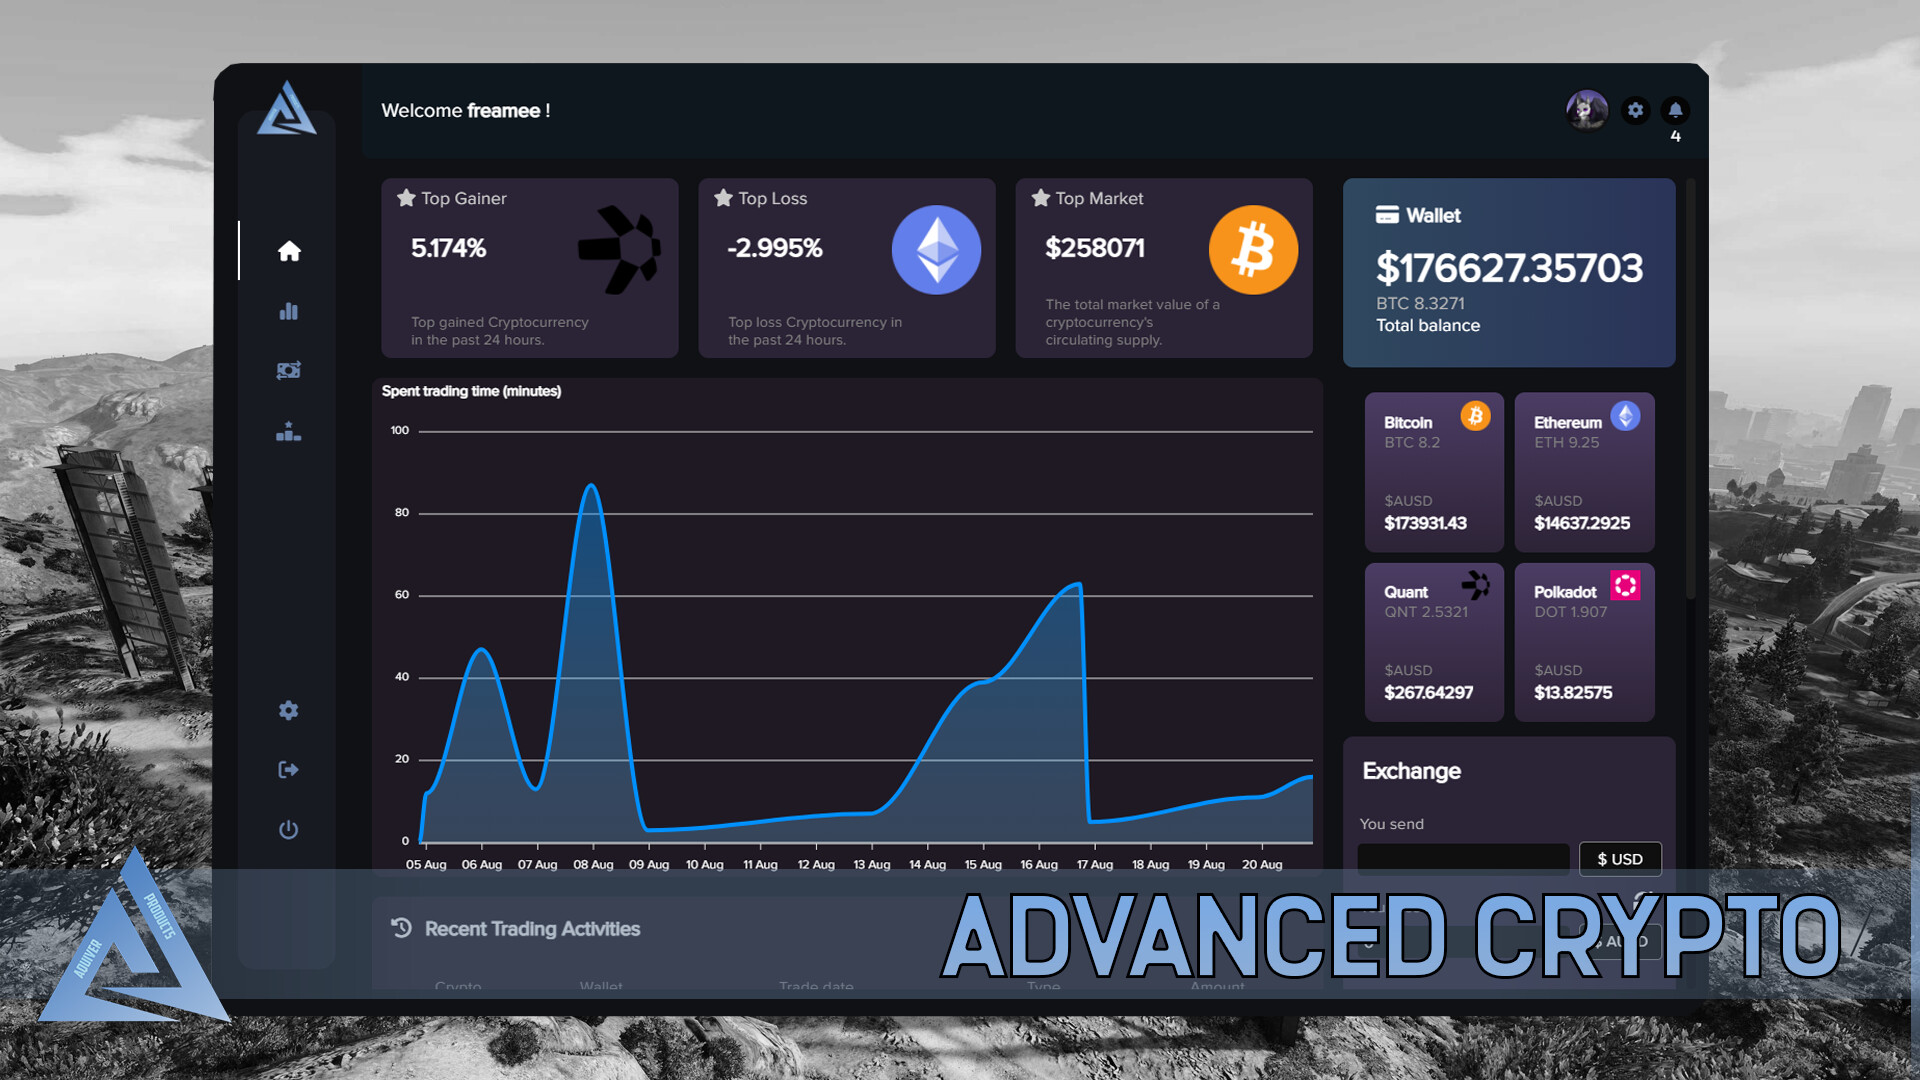
Task: Open the bar chart statistics sidebar icon
Action: pyautogui.click(x=289, y=311)
